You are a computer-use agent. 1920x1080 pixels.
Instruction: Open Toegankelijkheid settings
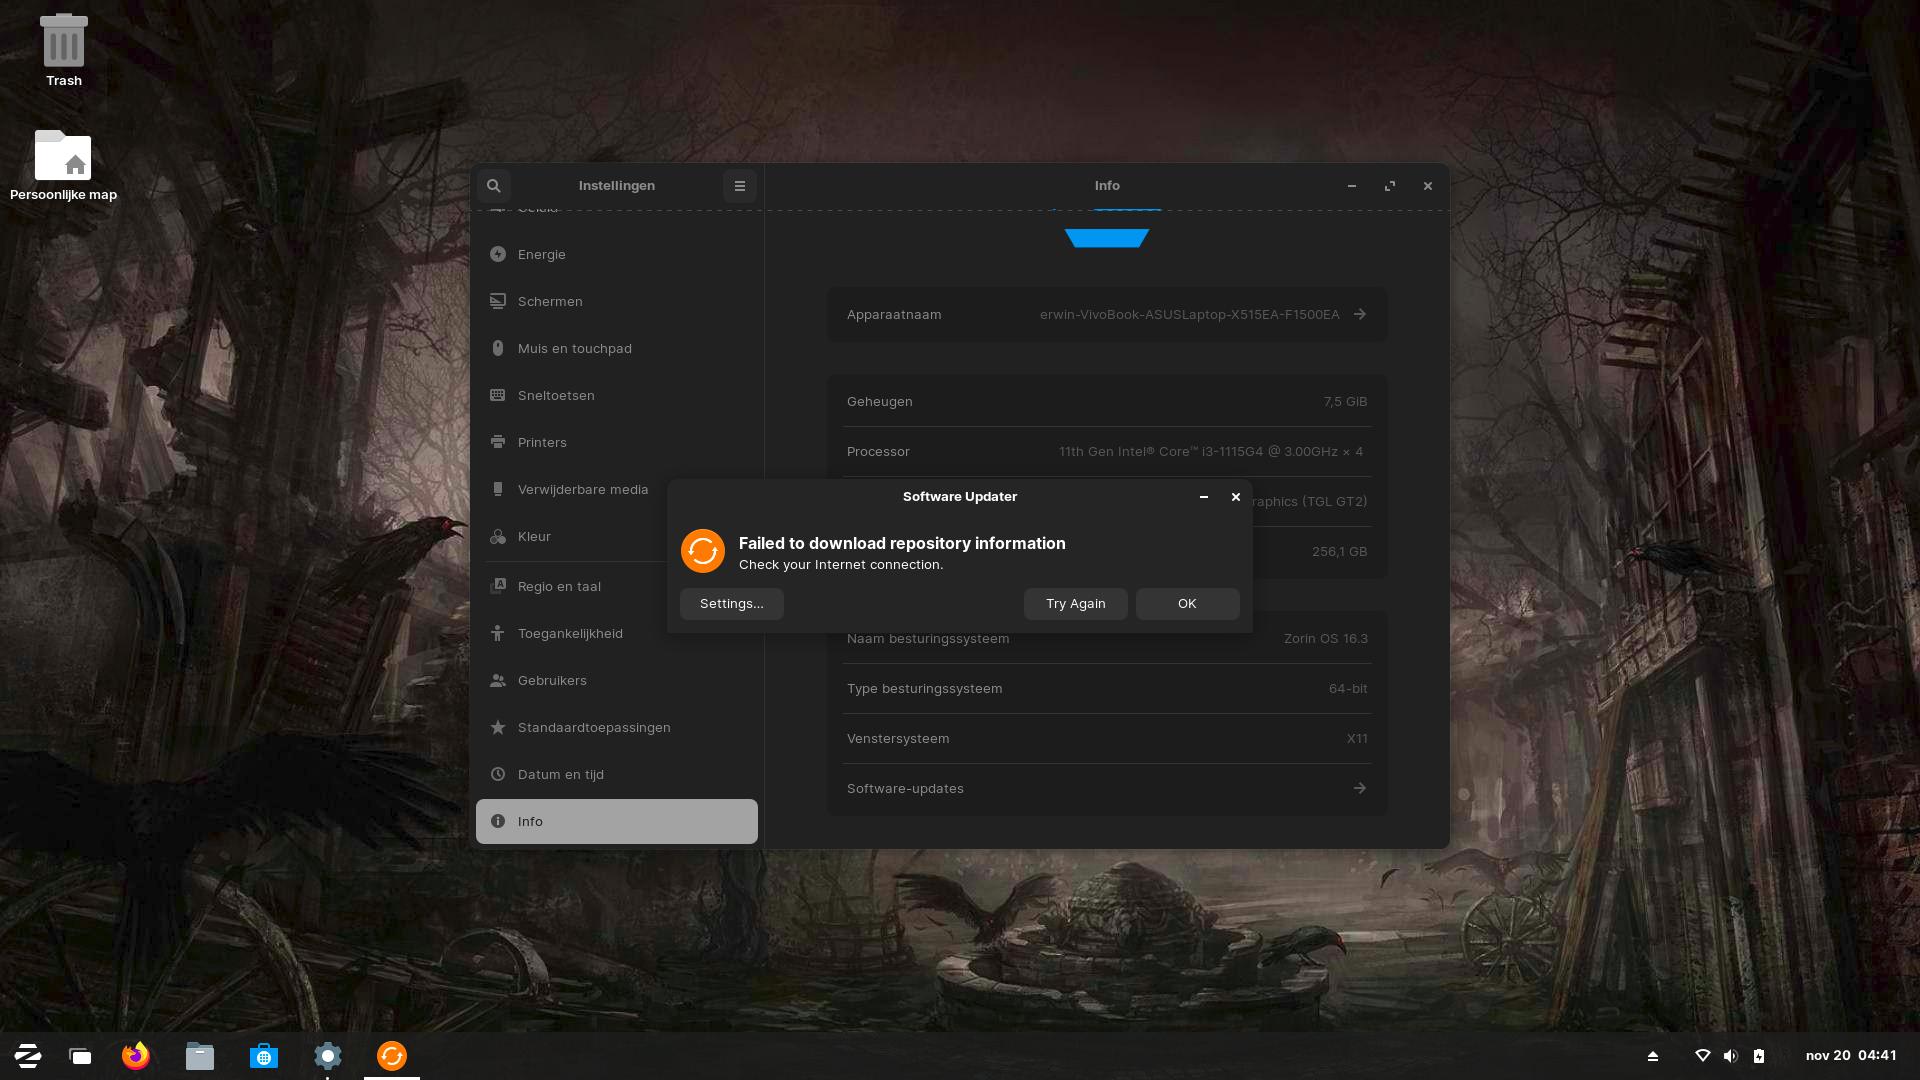(617, 634)
